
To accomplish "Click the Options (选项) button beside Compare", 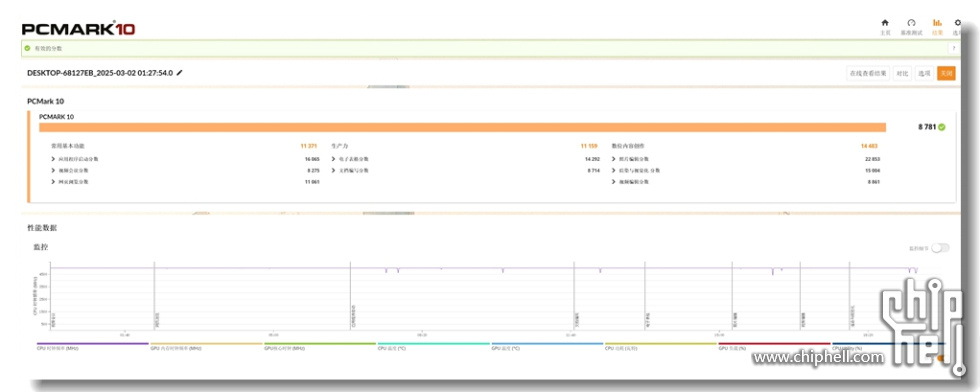I will click(x=924, y=73).
